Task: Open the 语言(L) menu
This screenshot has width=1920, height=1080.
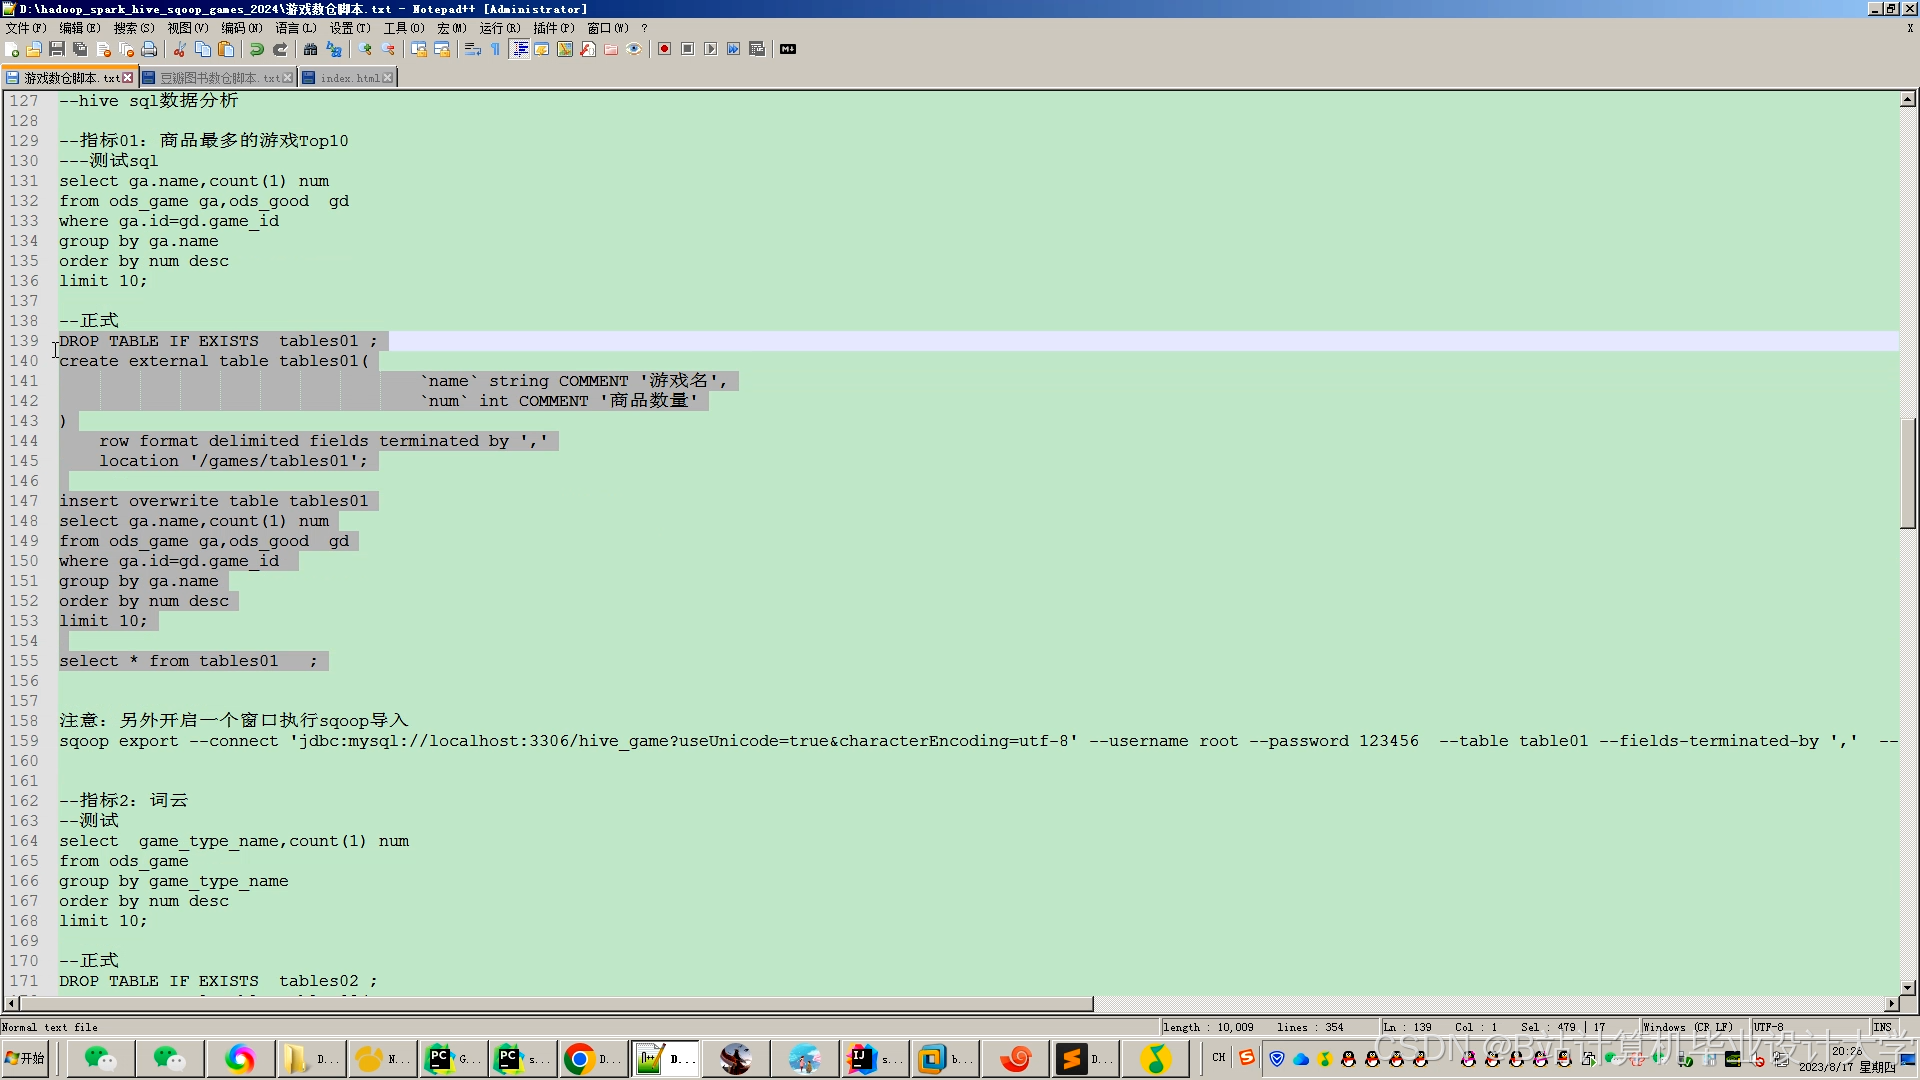Action: tap(295, 28)
